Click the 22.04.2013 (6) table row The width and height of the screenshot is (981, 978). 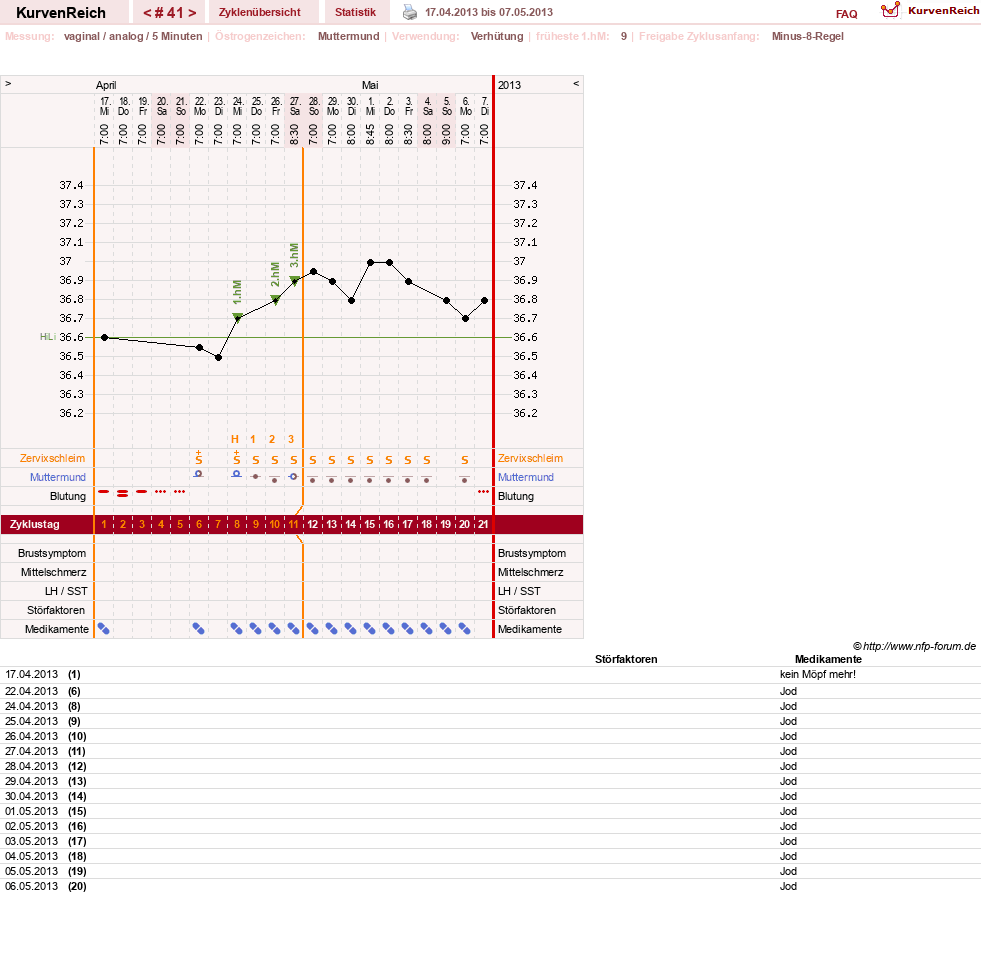[x=490, y=691]
